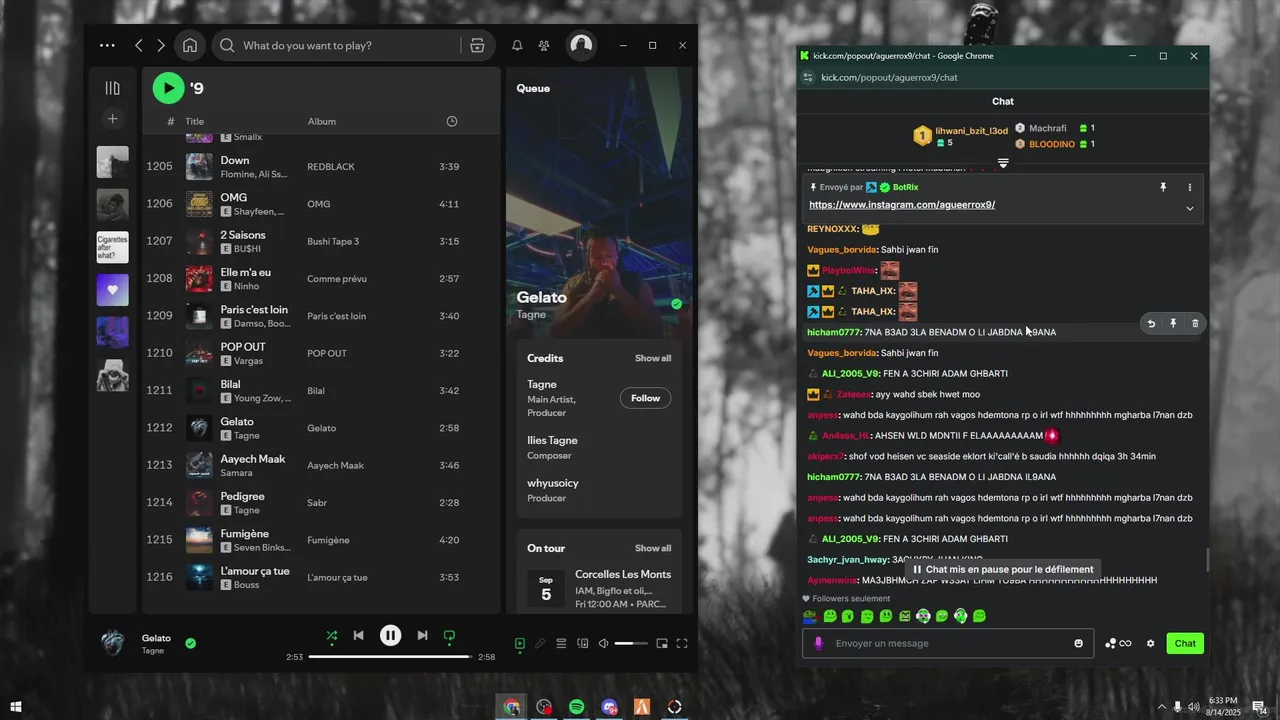
Task: Toggle the lyrics microphone icon
Action: click(x=540, y=644)
